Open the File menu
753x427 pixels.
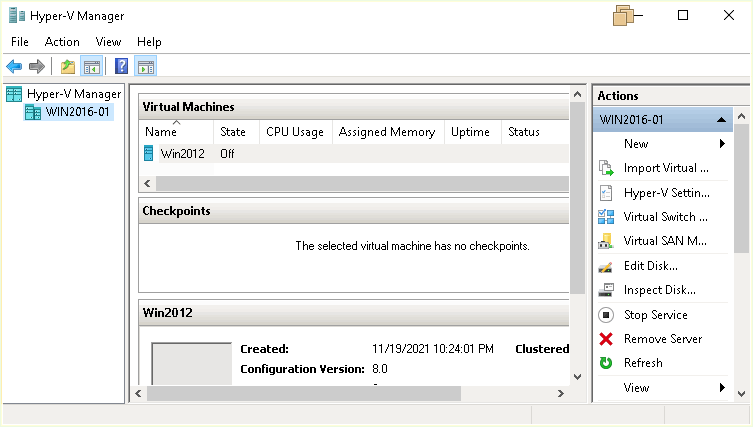[20, 42]
